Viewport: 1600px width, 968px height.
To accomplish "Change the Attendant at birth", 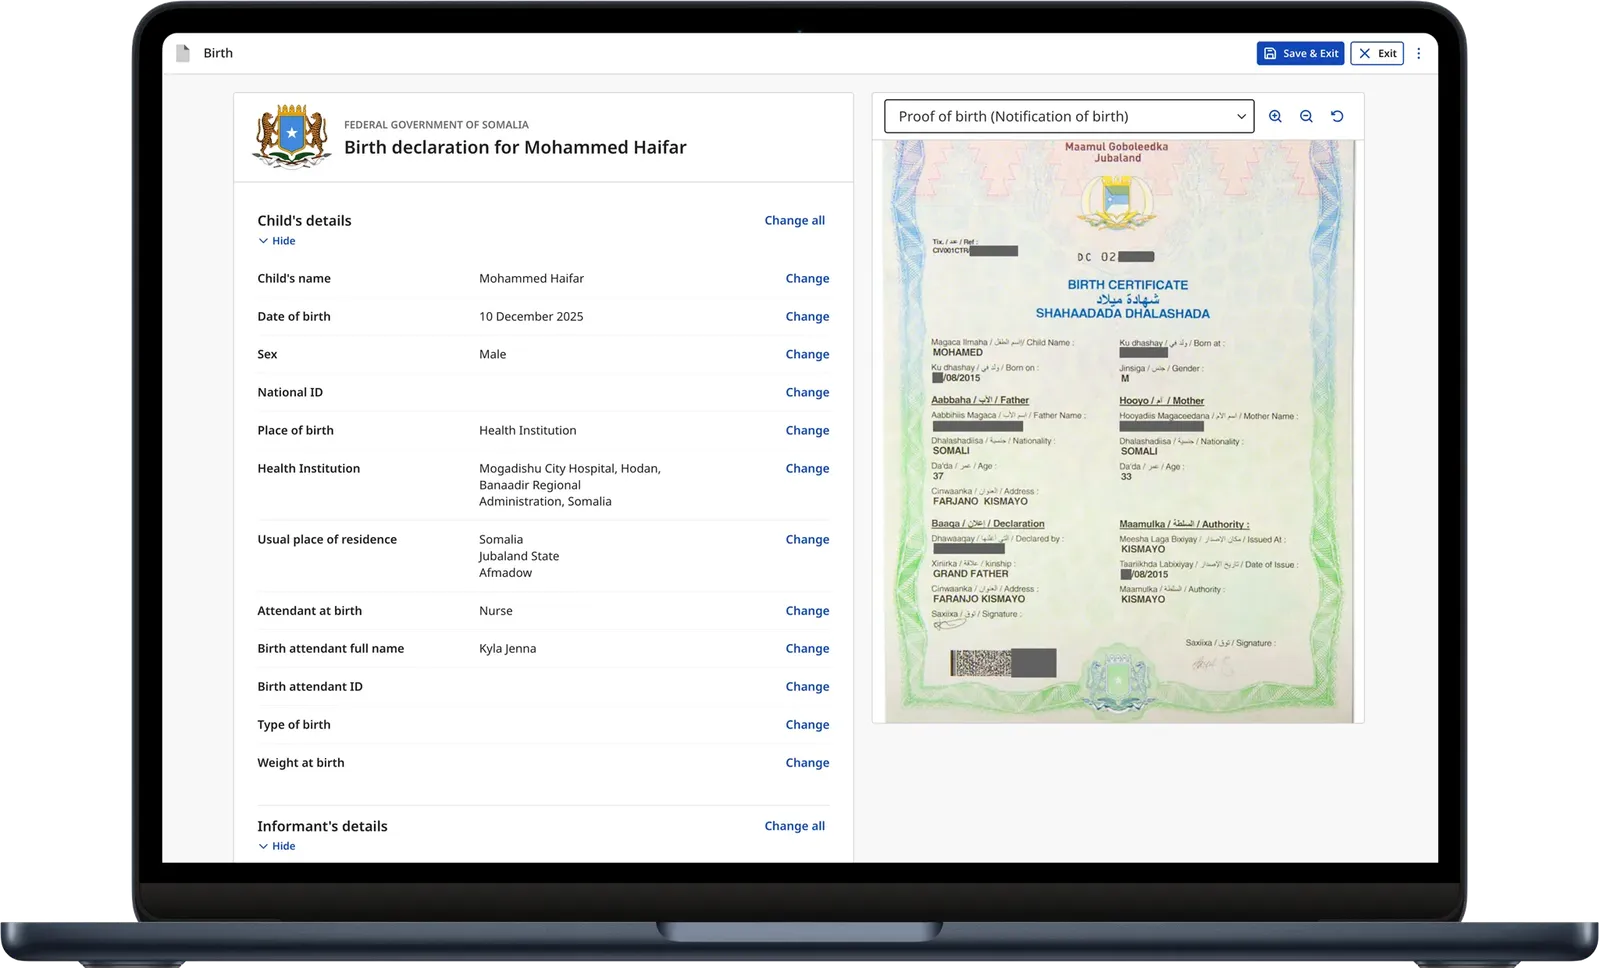I will coord(807,610).
